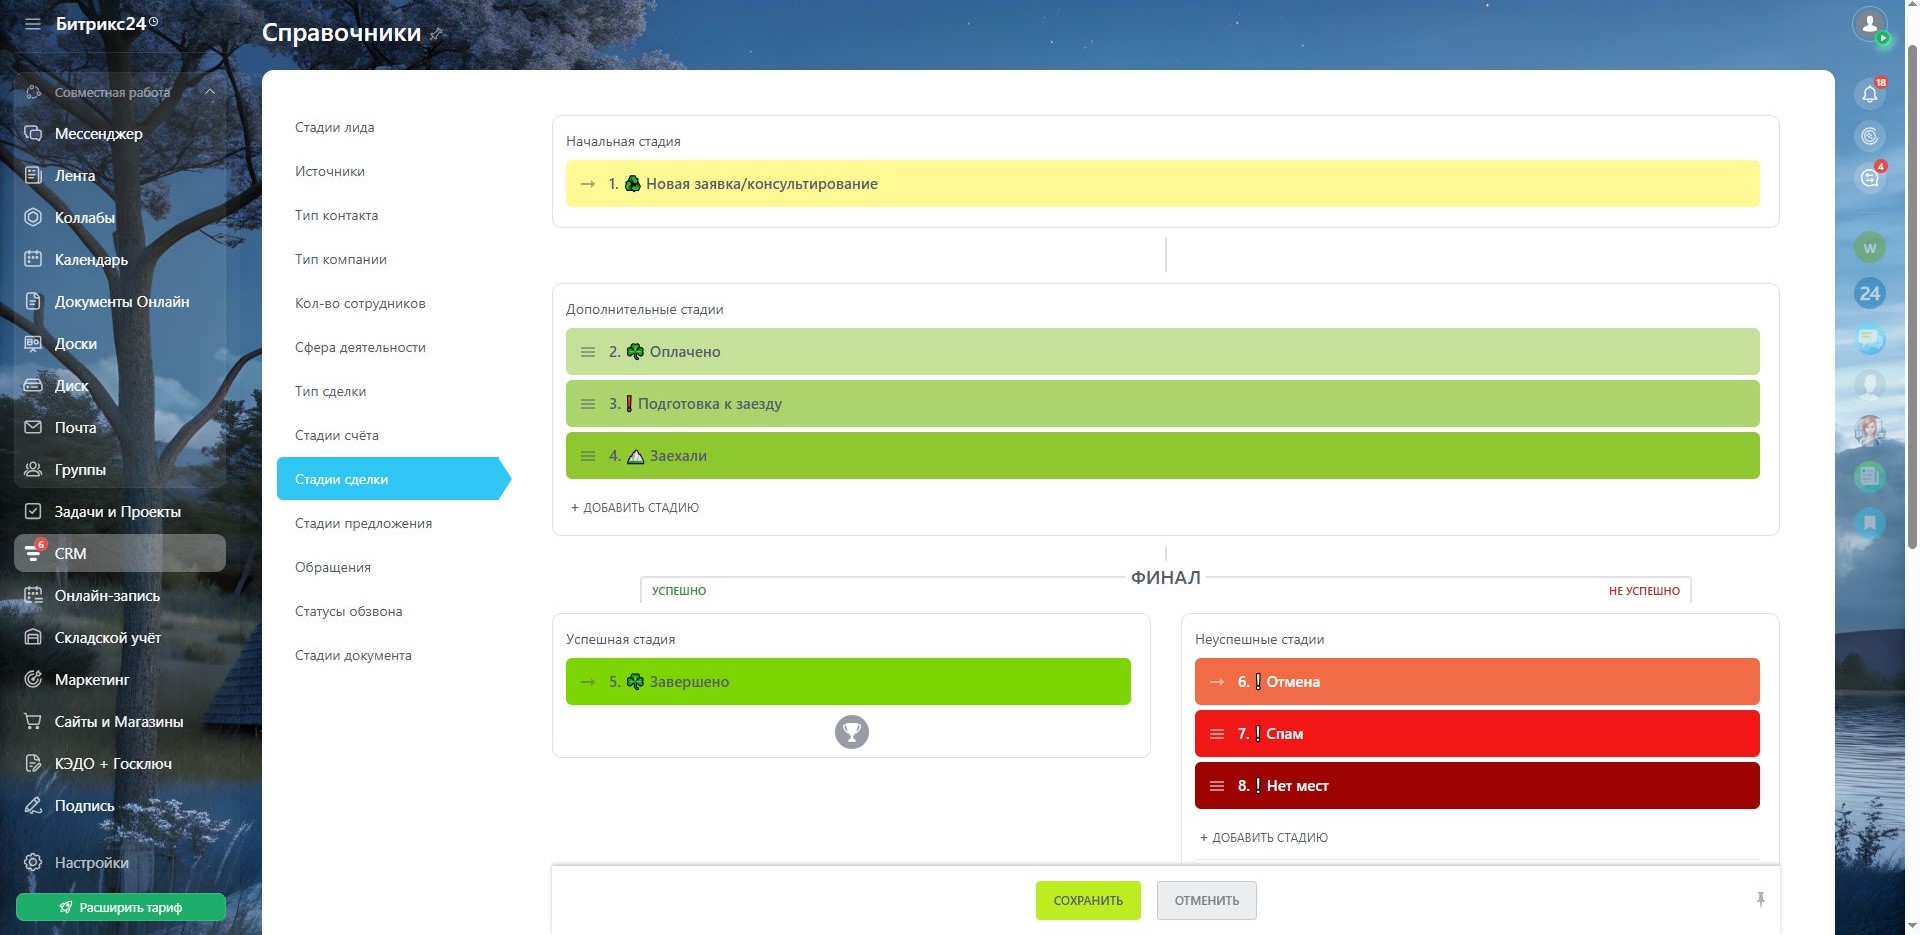This screenshot has width=1920, height=935.
Task: Open Складской учёт in the left menu
Action: pyautogui.click(x=120, y=638)
